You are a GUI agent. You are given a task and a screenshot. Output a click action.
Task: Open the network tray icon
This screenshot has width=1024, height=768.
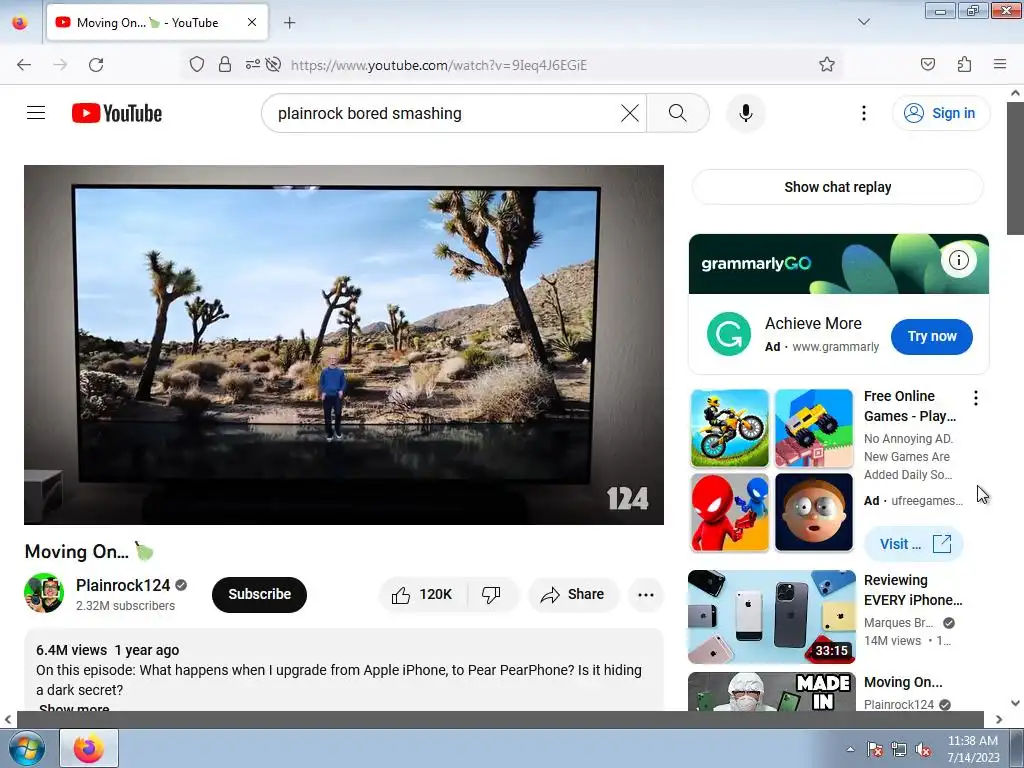point(899,749)
